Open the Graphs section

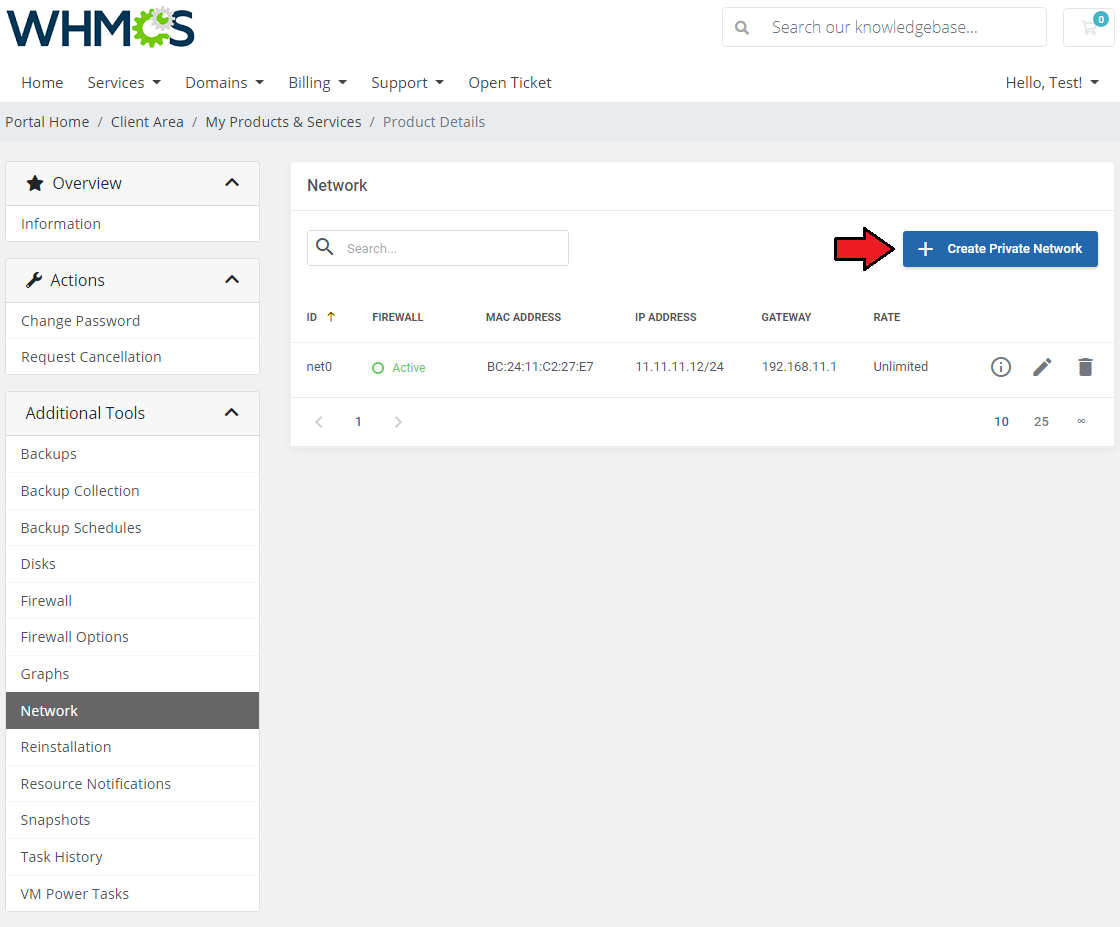(132, 674)
